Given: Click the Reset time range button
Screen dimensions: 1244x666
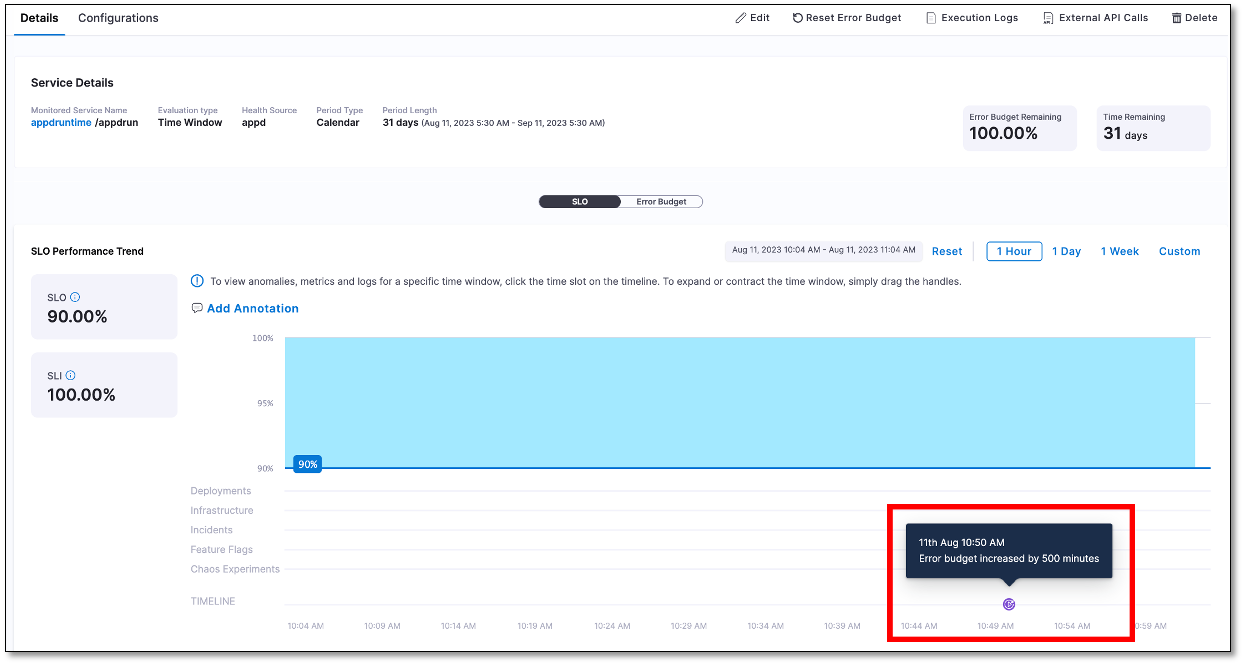Looking at the screenshot, I should click(947, 252).
